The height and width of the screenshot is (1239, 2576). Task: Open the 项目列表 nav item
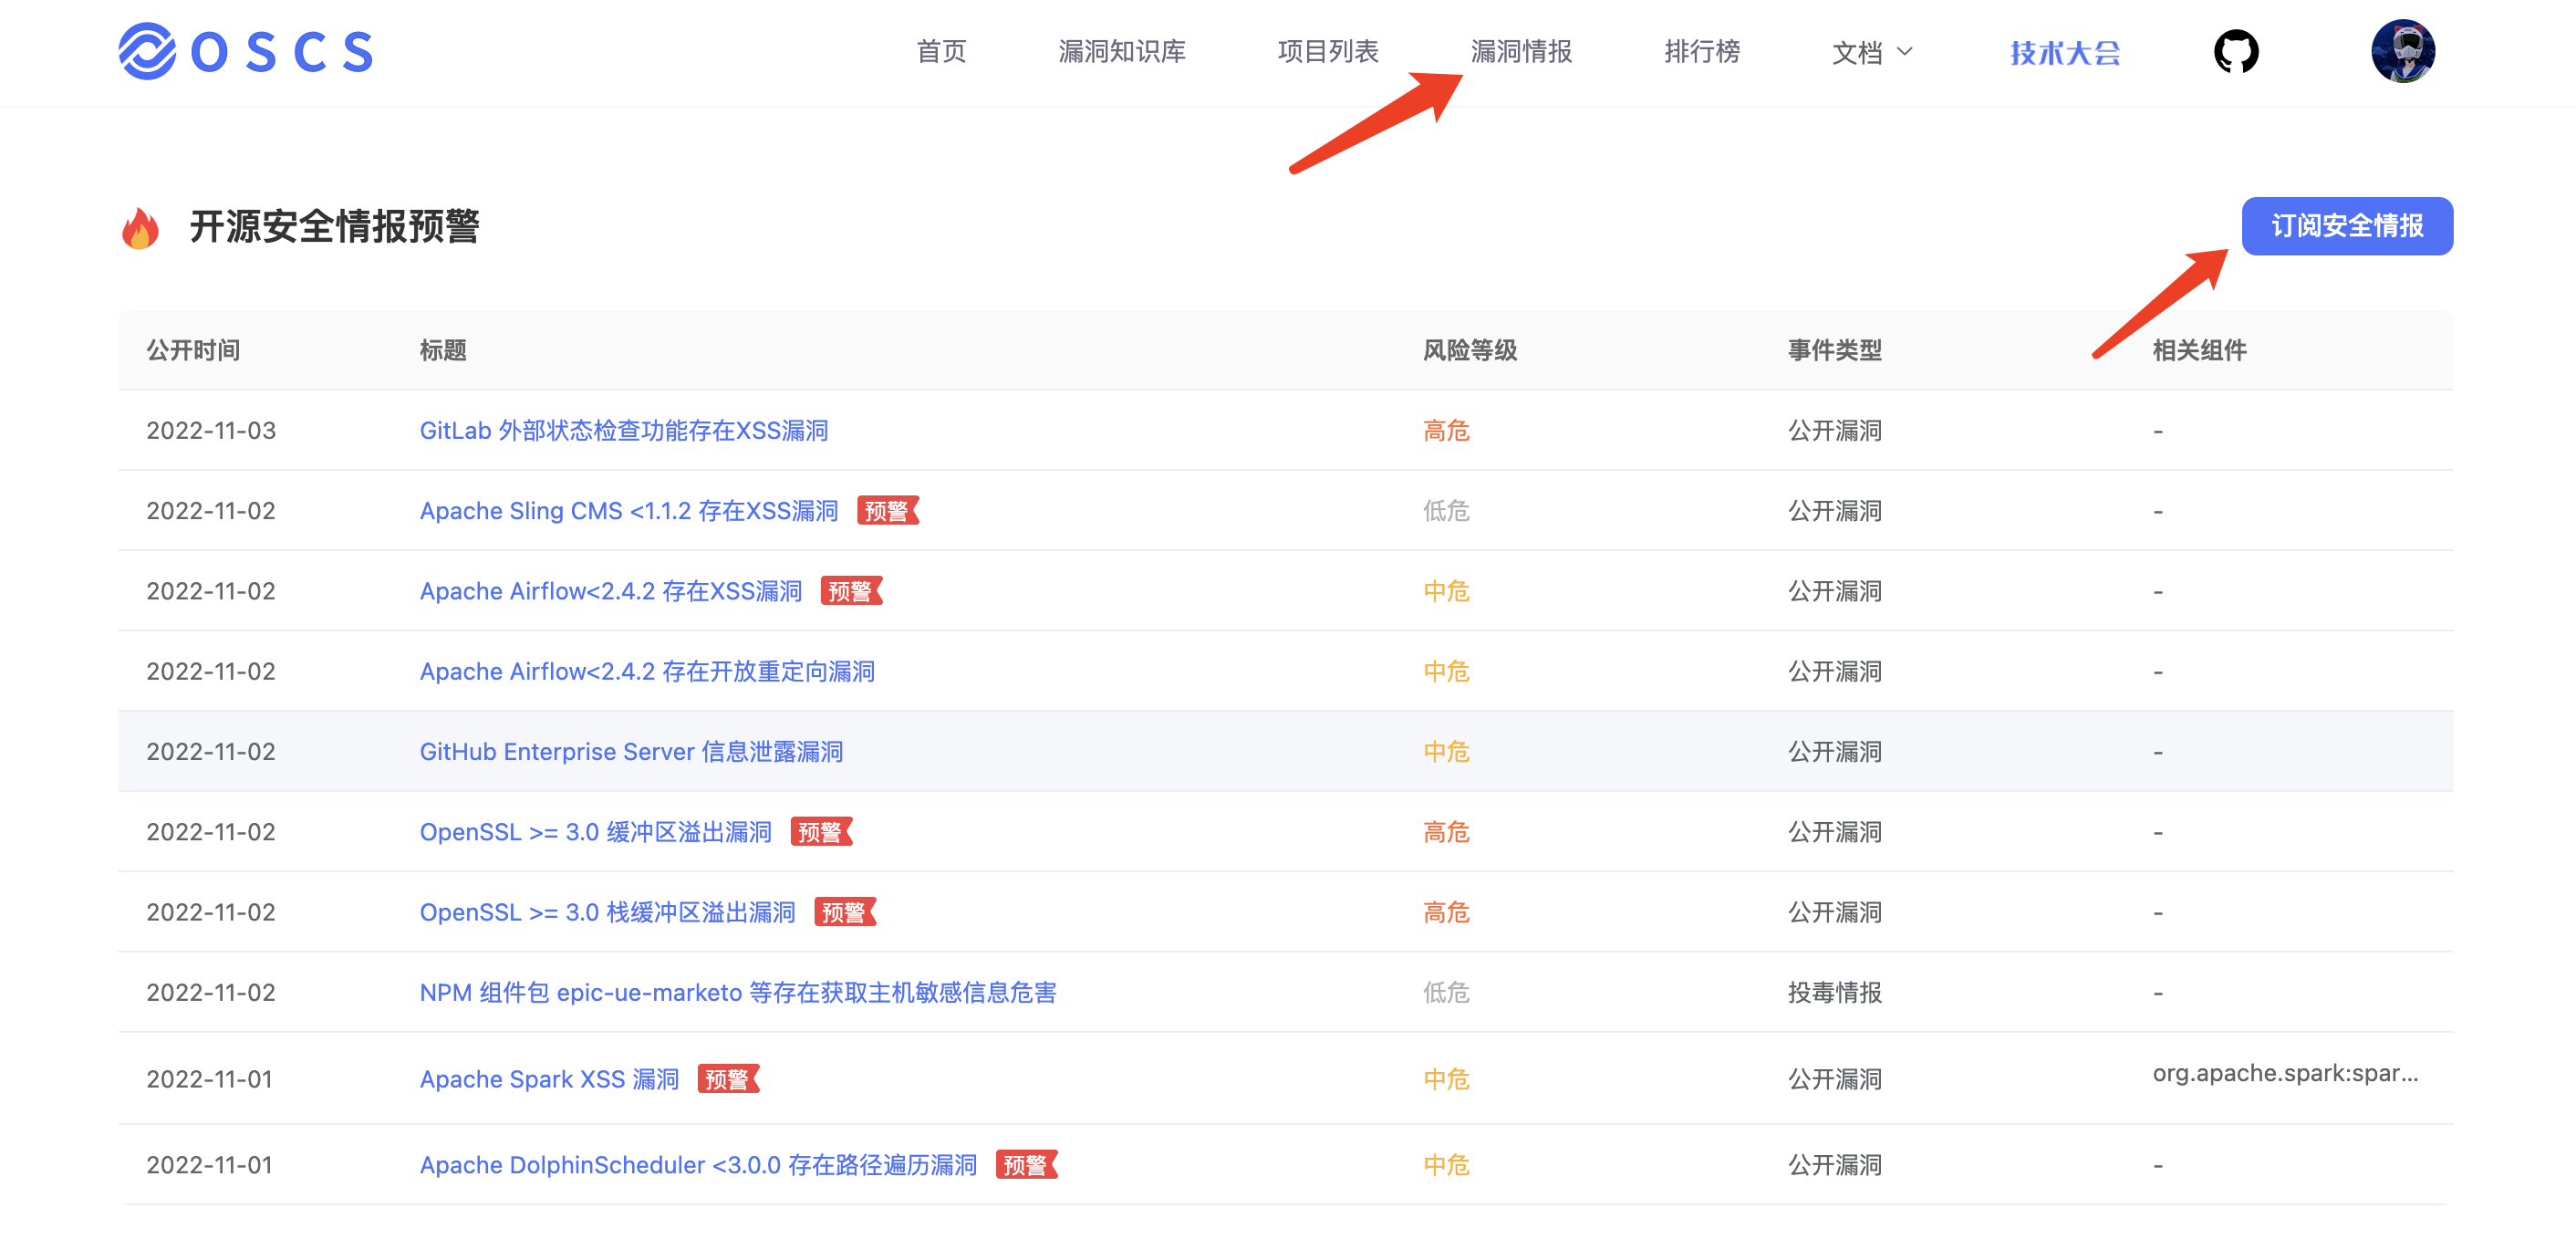1327,51
